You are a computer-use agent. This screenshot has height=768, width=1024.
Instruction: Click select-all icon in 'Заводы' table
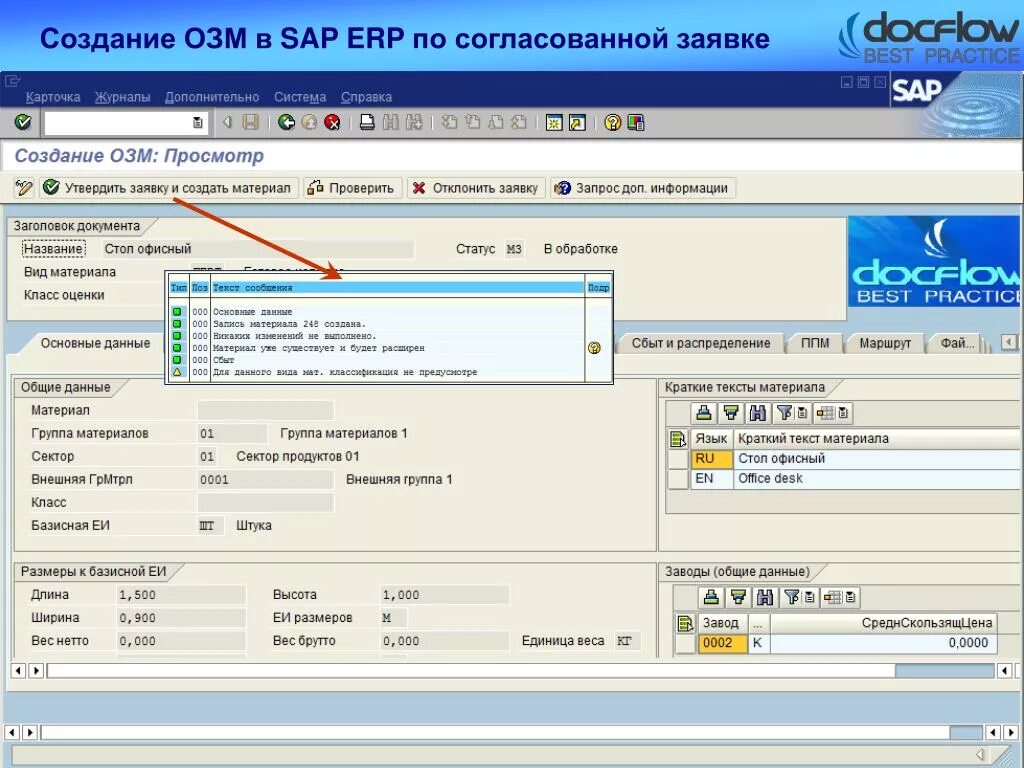click(x=685, y=624)
